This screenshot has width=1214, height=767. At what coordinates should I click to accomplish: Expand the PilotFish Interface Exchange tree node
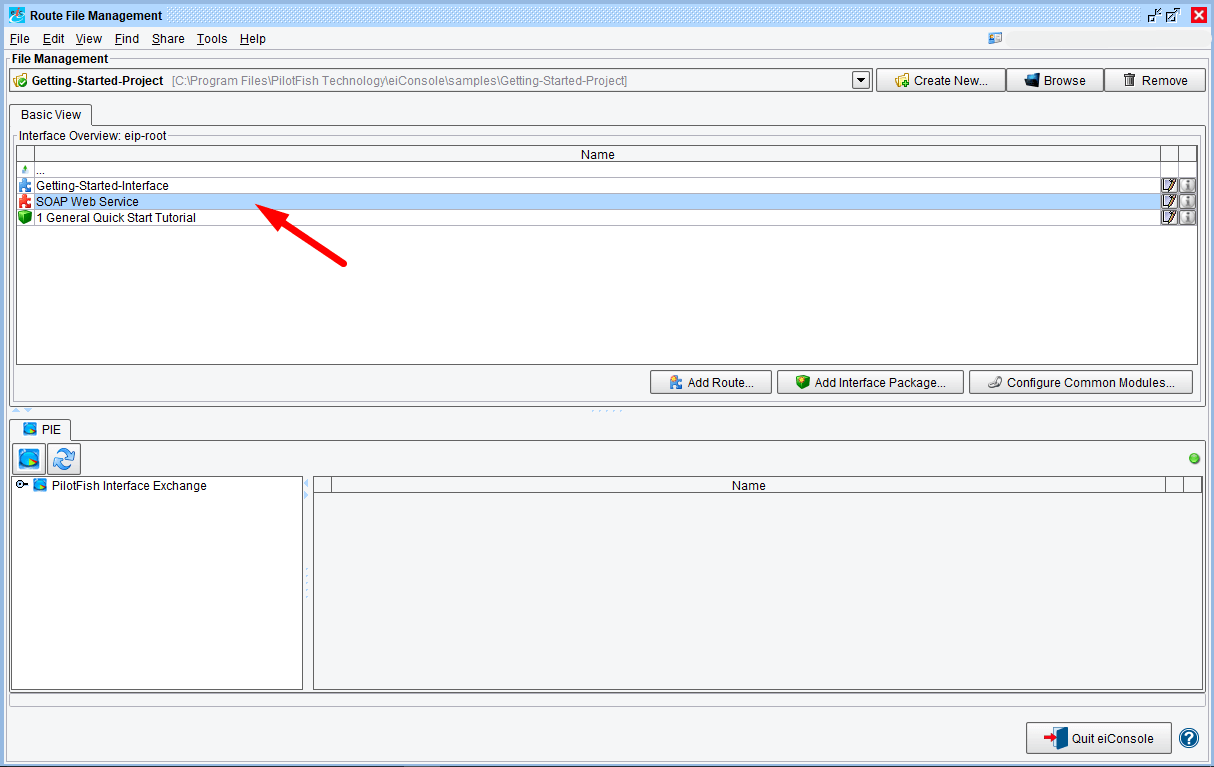21,485
